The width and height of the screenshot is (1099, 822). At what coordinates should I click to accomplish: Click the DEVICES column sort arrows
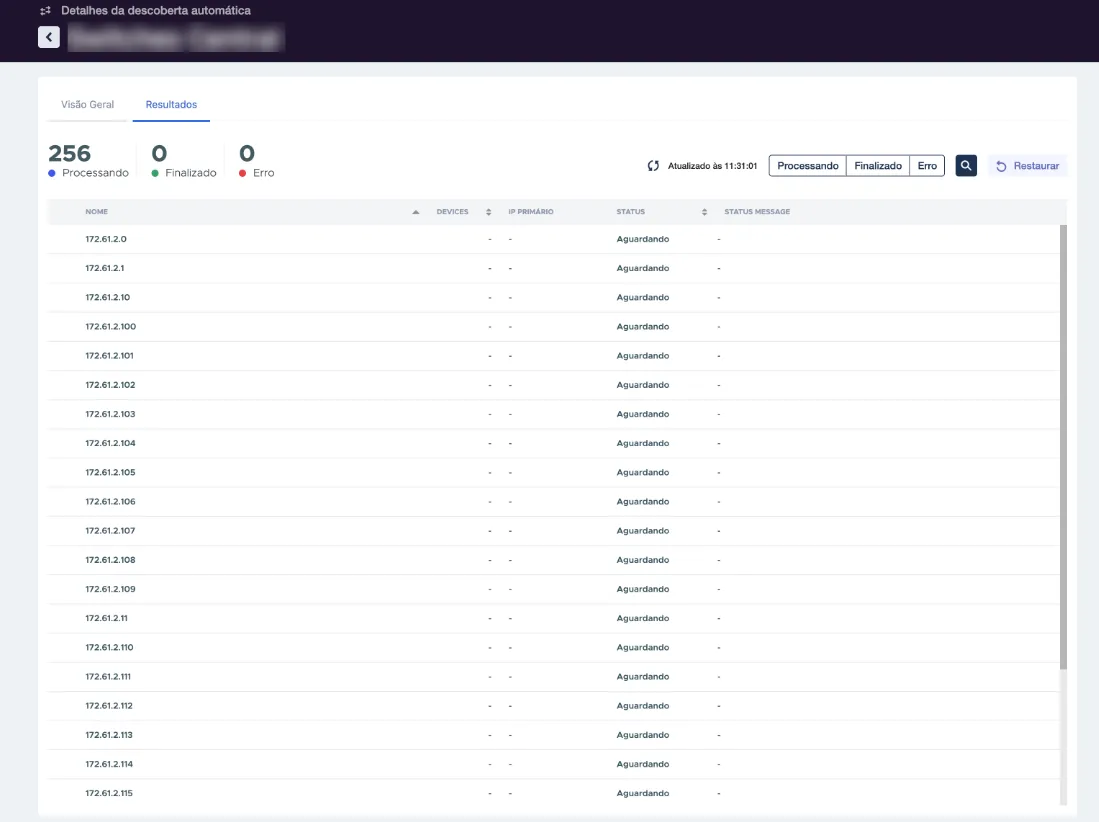(x=489, y=212)
